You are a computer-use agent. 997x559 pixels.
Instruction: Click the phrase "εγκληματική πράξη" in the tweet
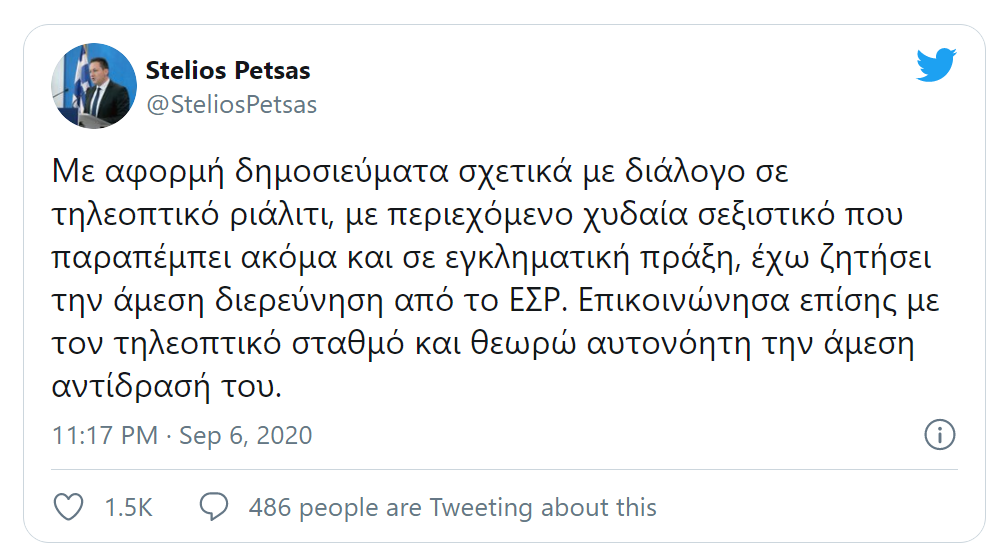click(x=530, y=258)
